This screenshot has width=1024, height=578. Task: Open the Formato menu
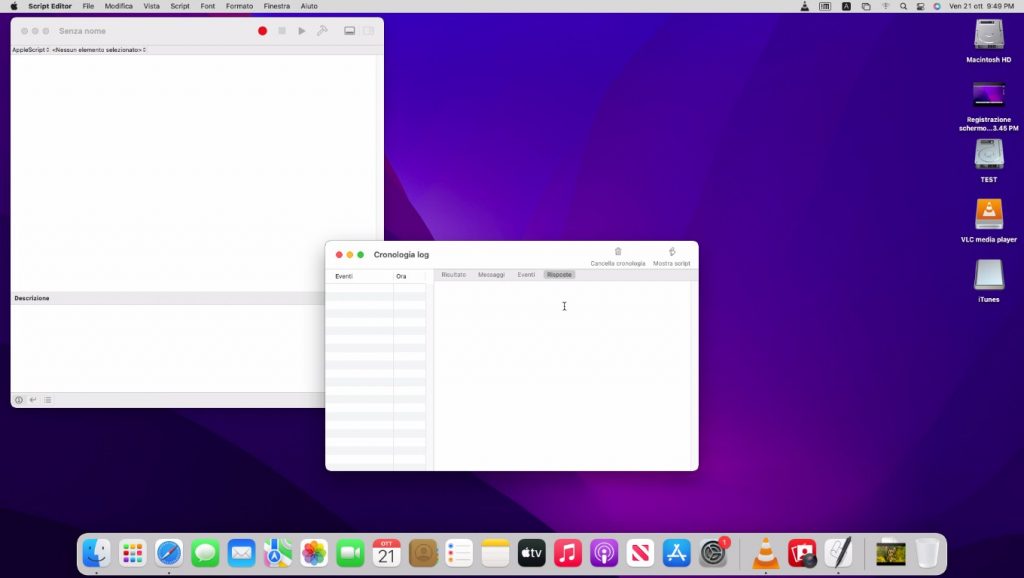(239, 6)
